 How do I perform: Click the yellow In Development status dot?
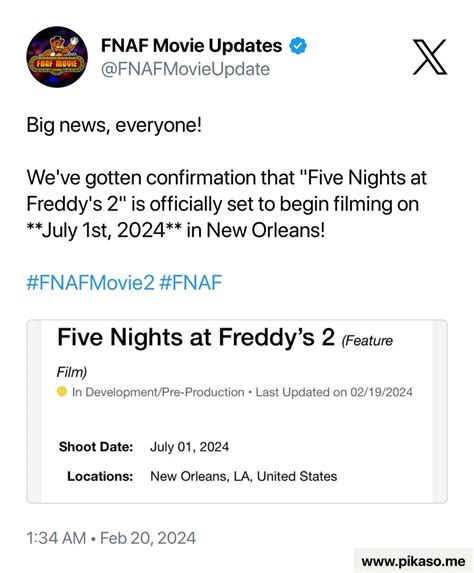(62, 391)
